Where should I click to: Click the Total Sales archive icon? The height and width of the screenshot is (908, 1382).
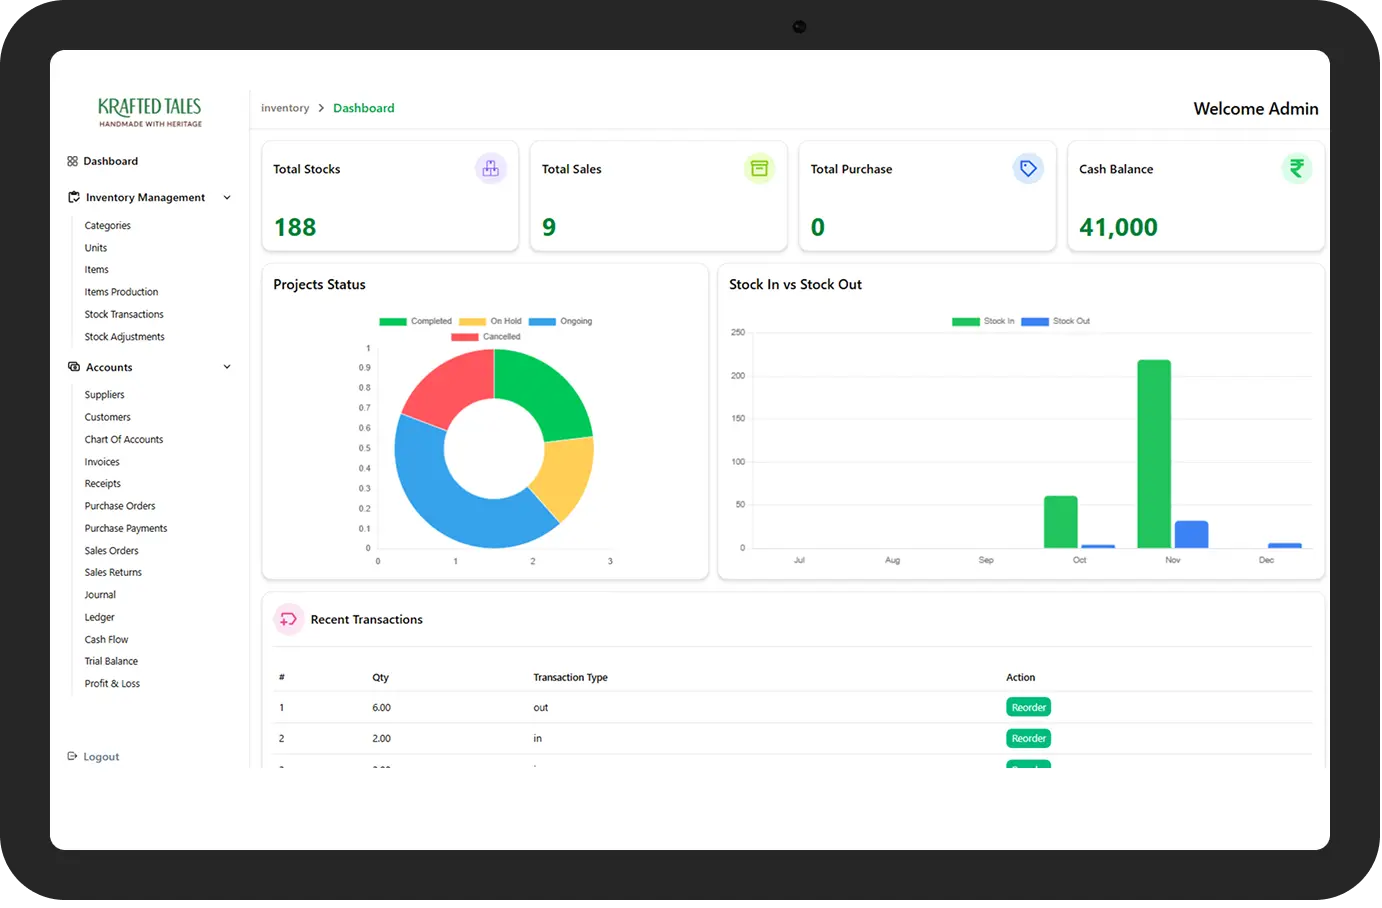pos(759,169)
